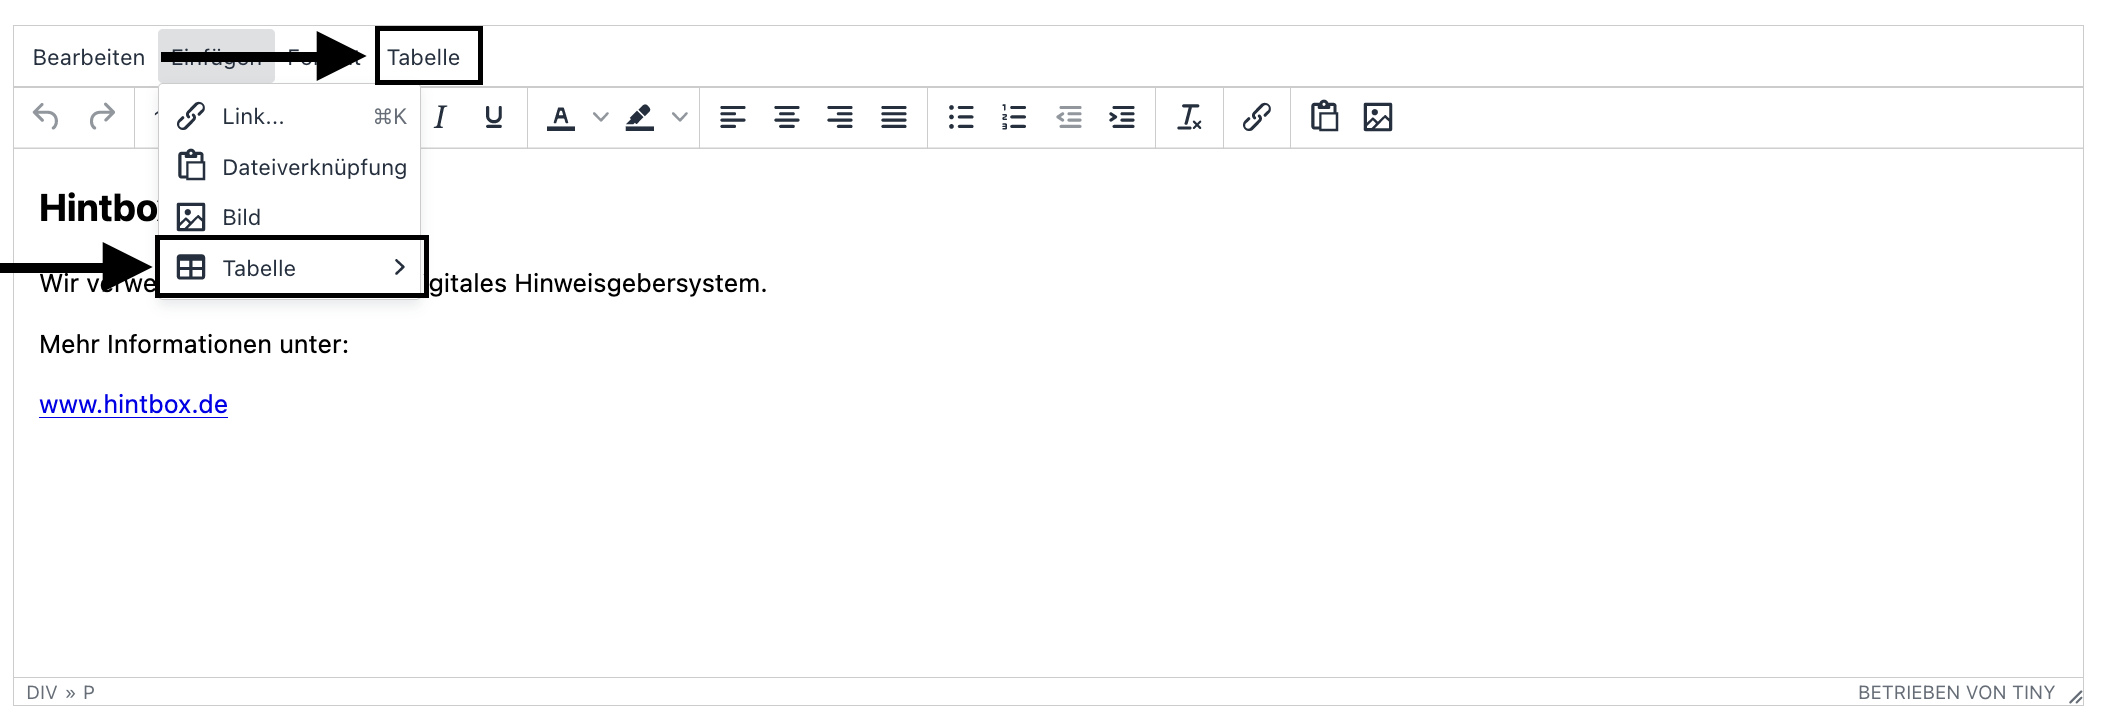
Task: Click the editor resize handle
Action: pos(2075,695)
